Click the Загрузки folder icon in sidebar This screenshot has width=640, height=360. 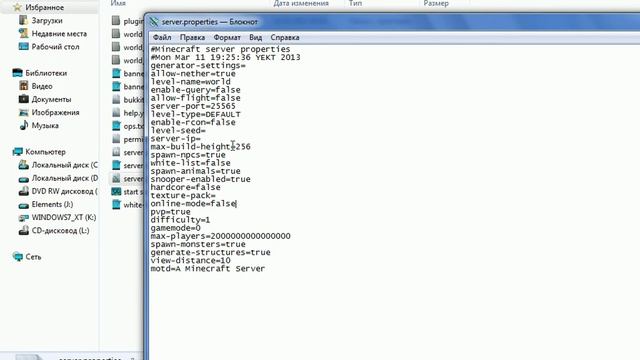coord(23,20)
